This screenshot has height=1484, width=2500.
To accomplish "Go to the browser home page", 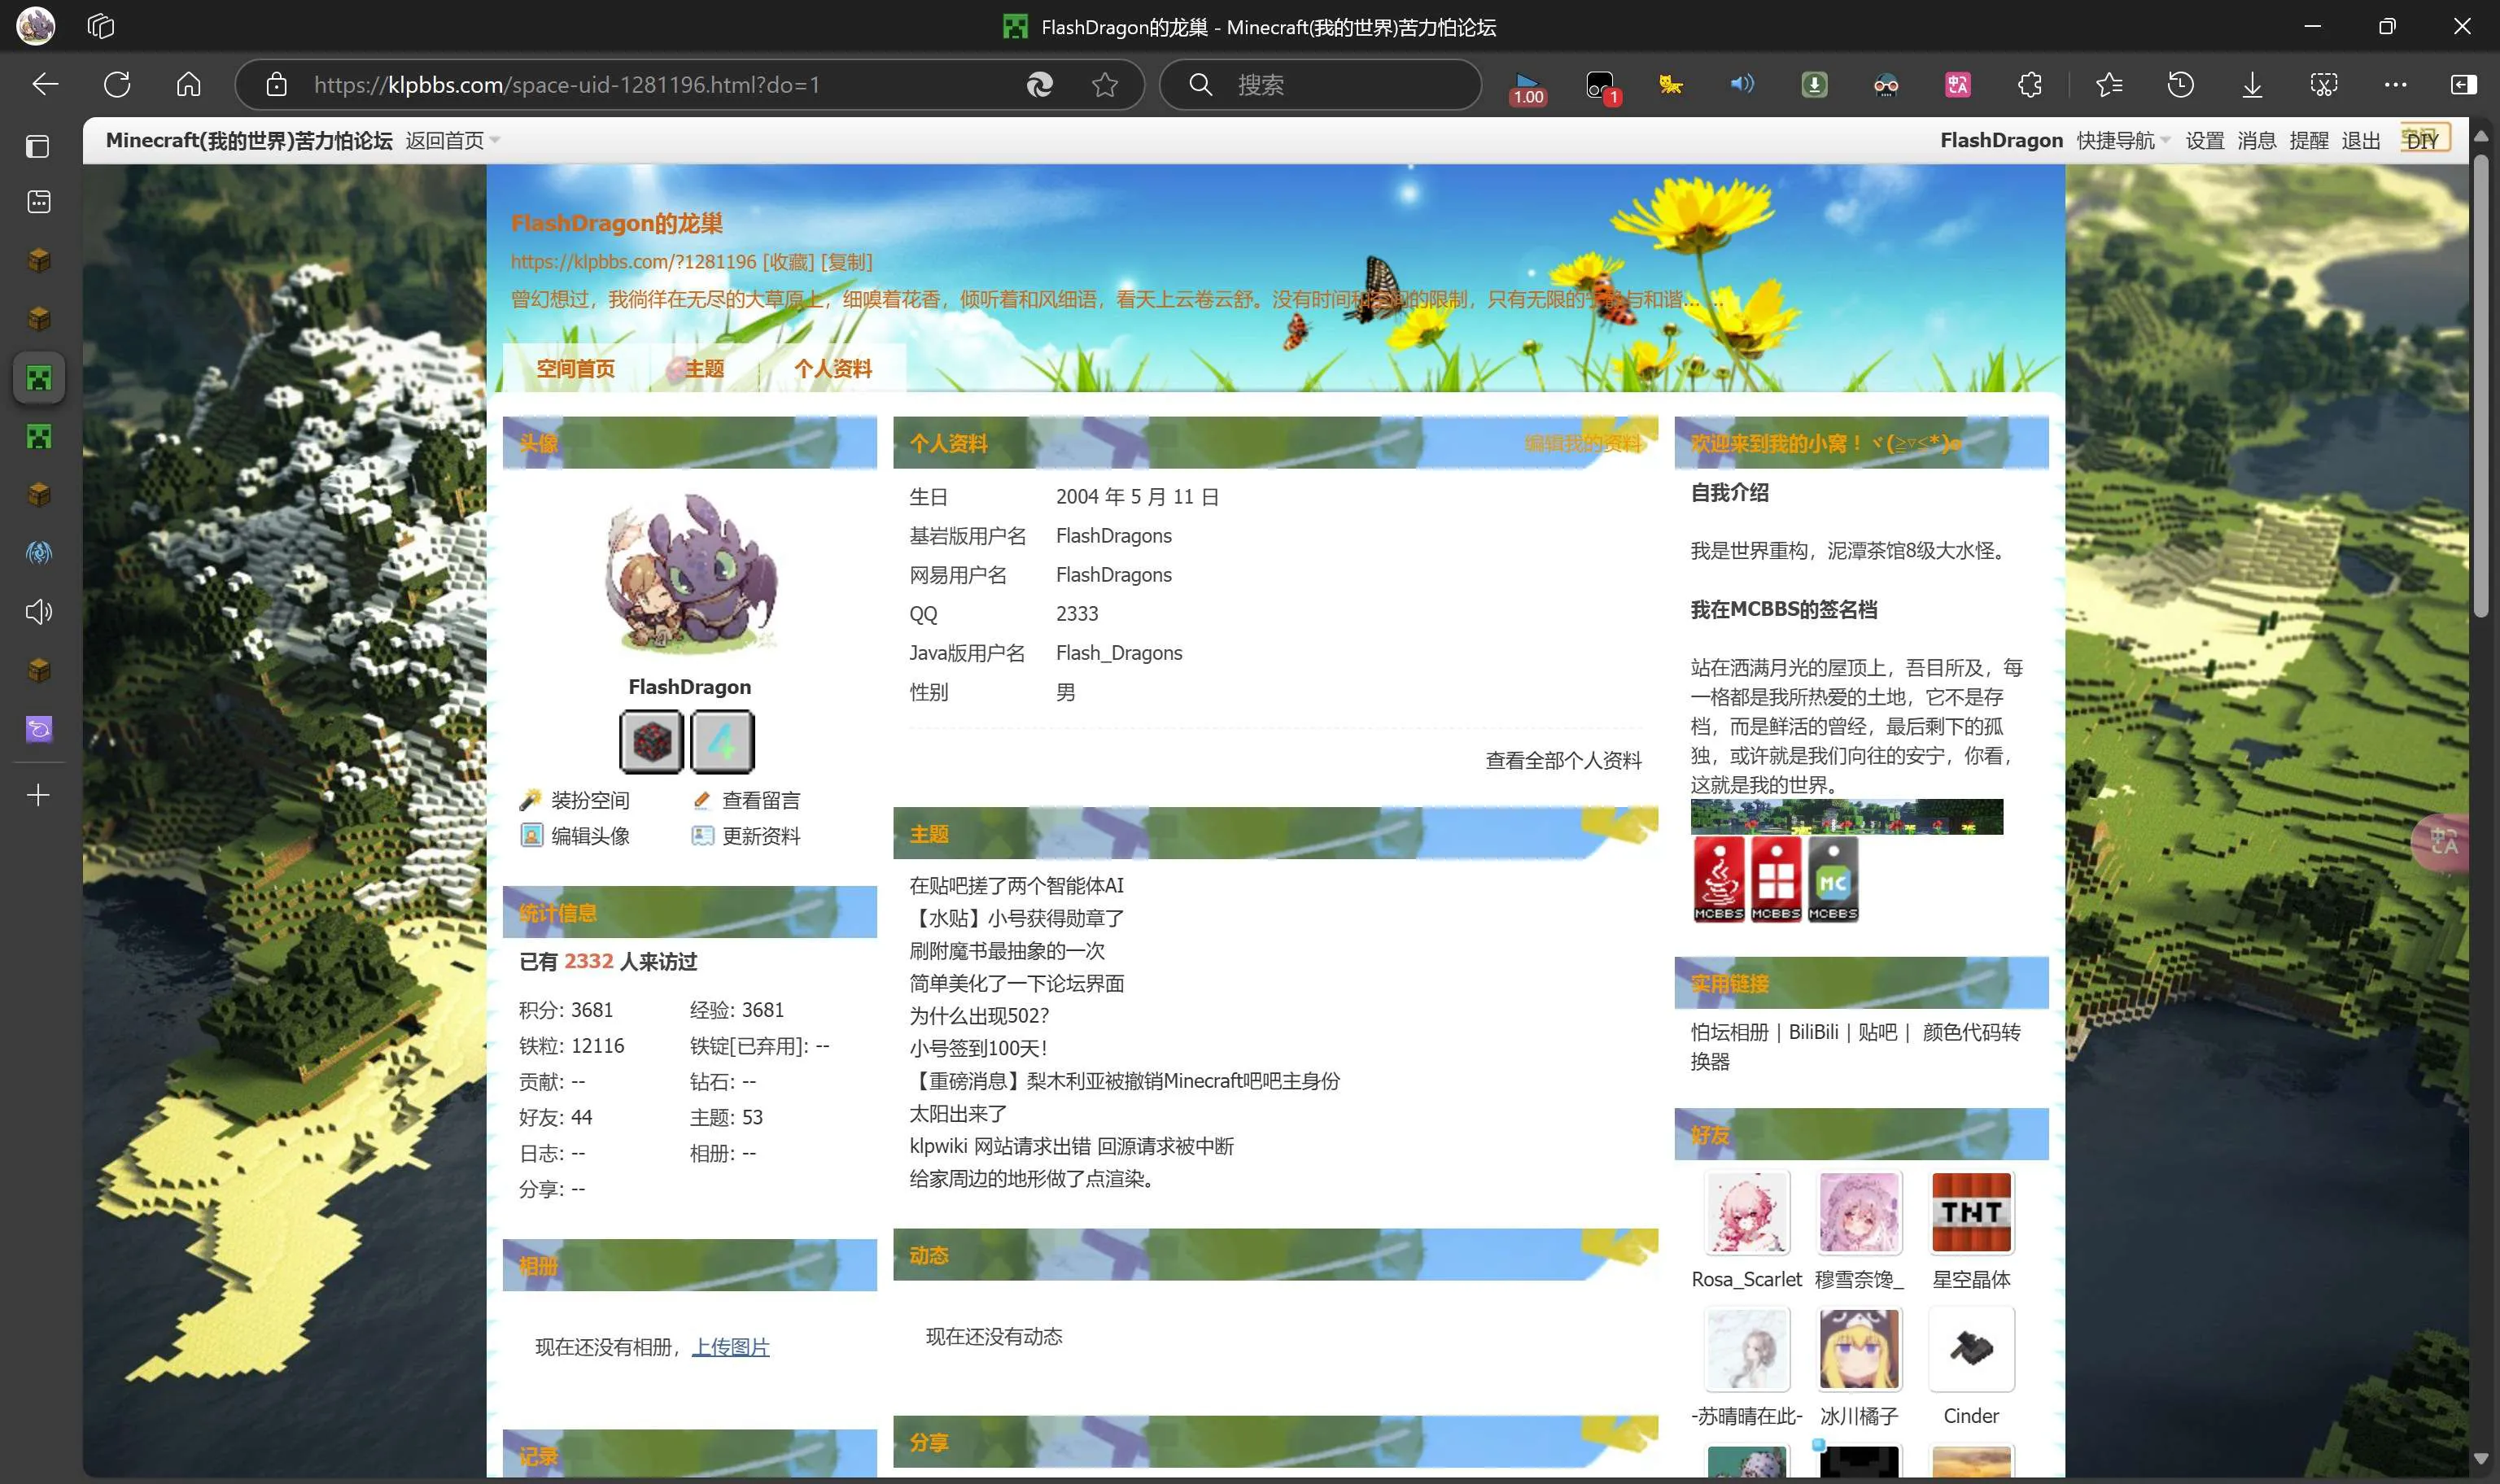I will point(188,85).
